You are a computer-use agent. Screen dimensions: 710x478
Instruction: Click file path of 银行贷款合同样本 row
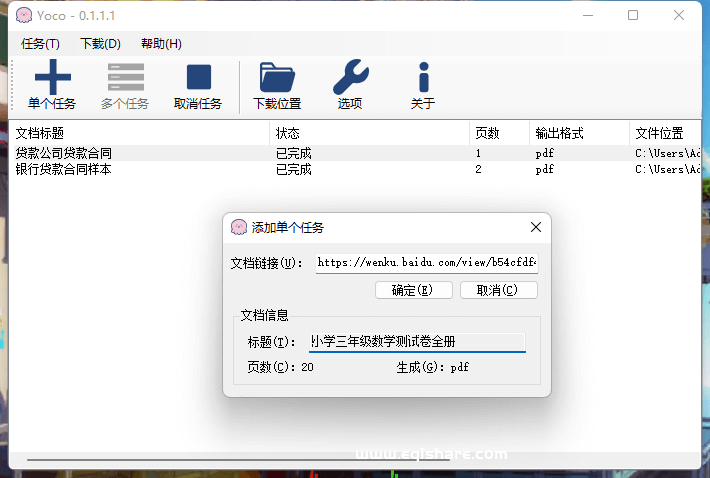point(667,169)
